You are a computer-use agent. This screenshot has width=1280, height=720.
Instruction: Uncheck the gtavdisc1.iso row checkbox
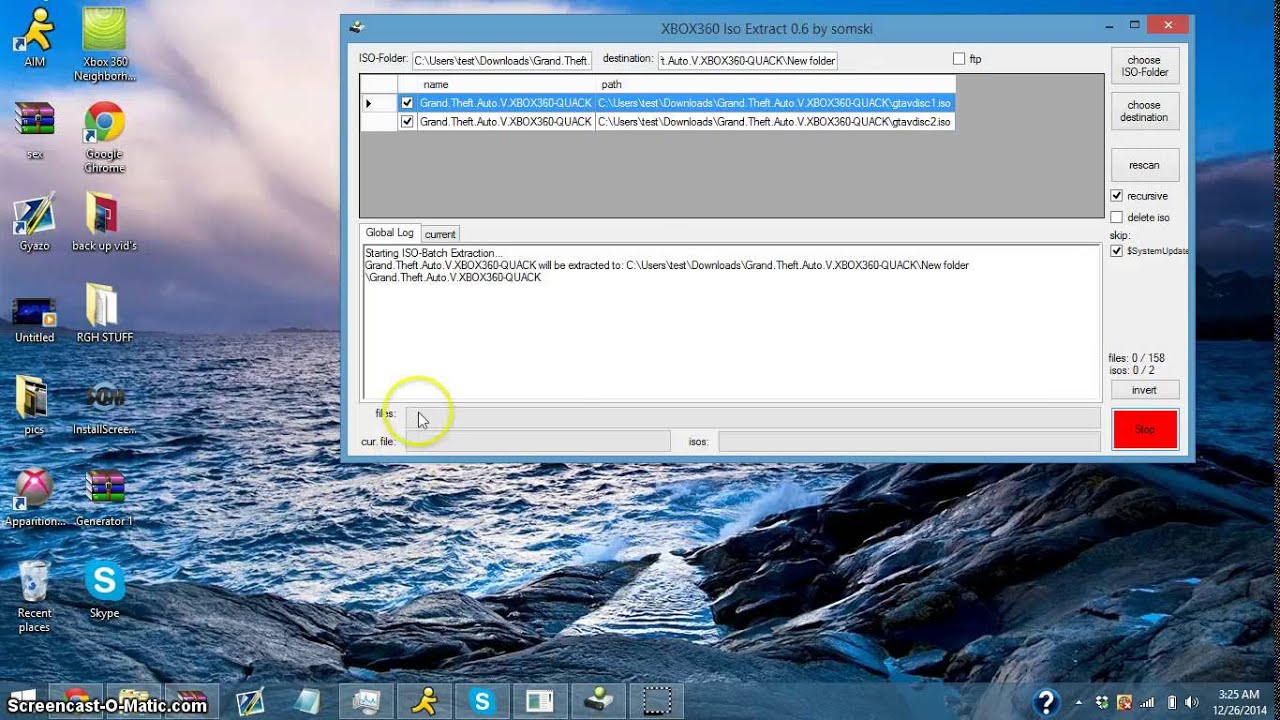point(407,103)
